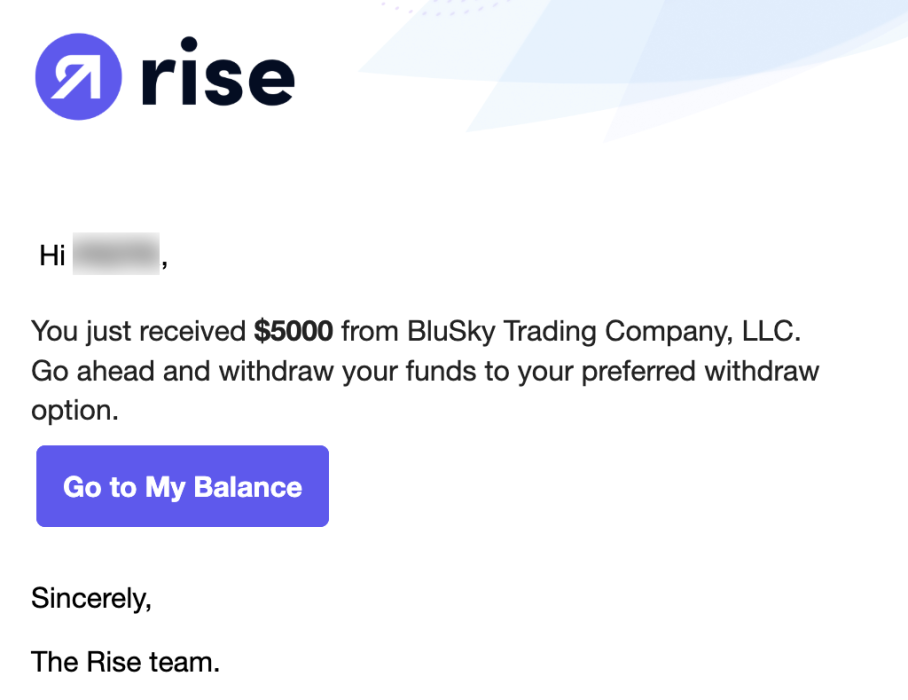Click the word "from" before BluSky
This screenshot has height=700, width=908.
pyautogui.click(x=370, y=332)
